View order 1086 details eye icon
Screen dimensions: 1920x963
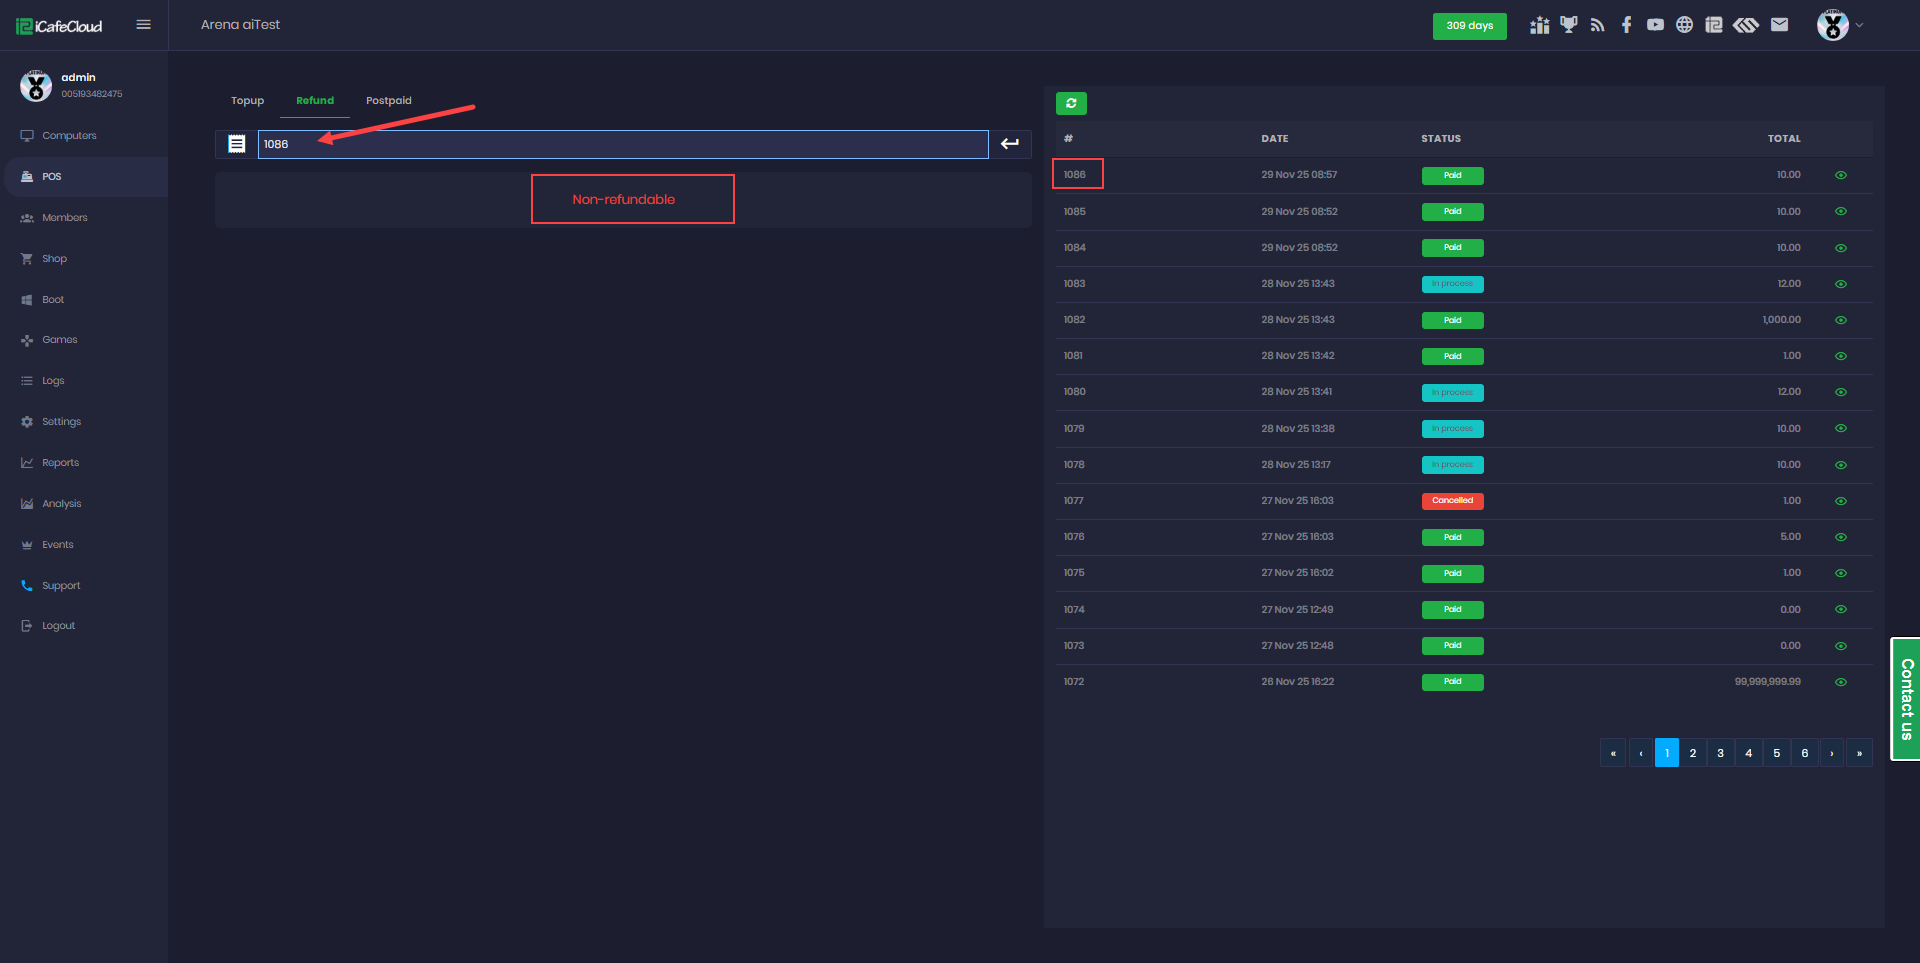tap(1840, 175)
